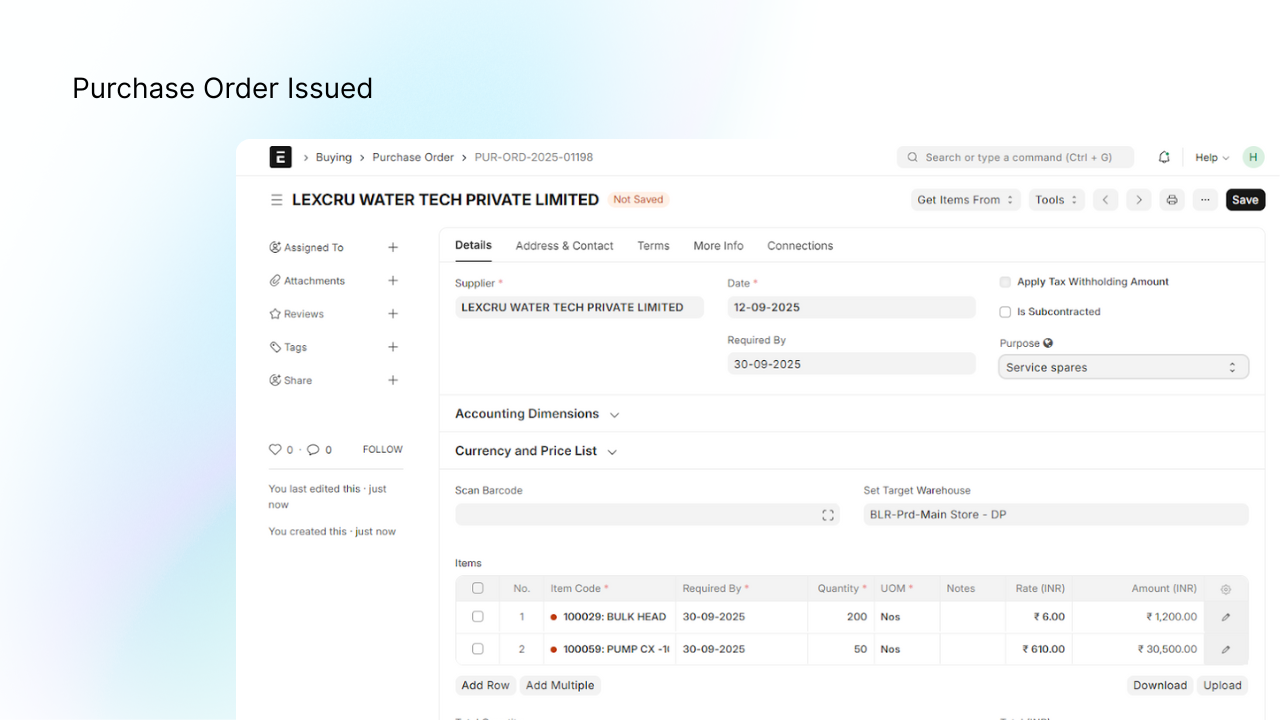Click the Not Saved status badge
This screenshot has height=720, width=1280.
click(638, 200)
